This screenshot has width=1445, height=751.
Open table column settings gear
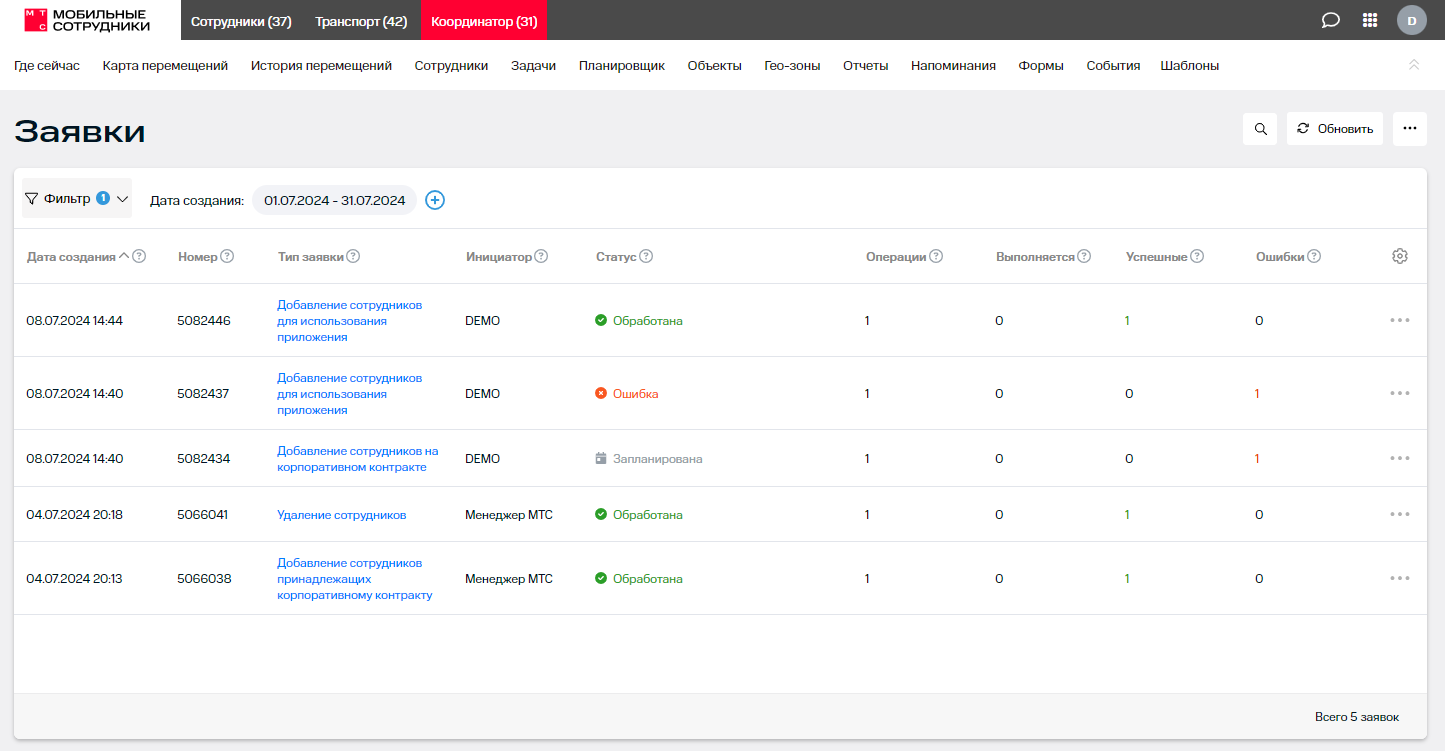click(1399, 256)
